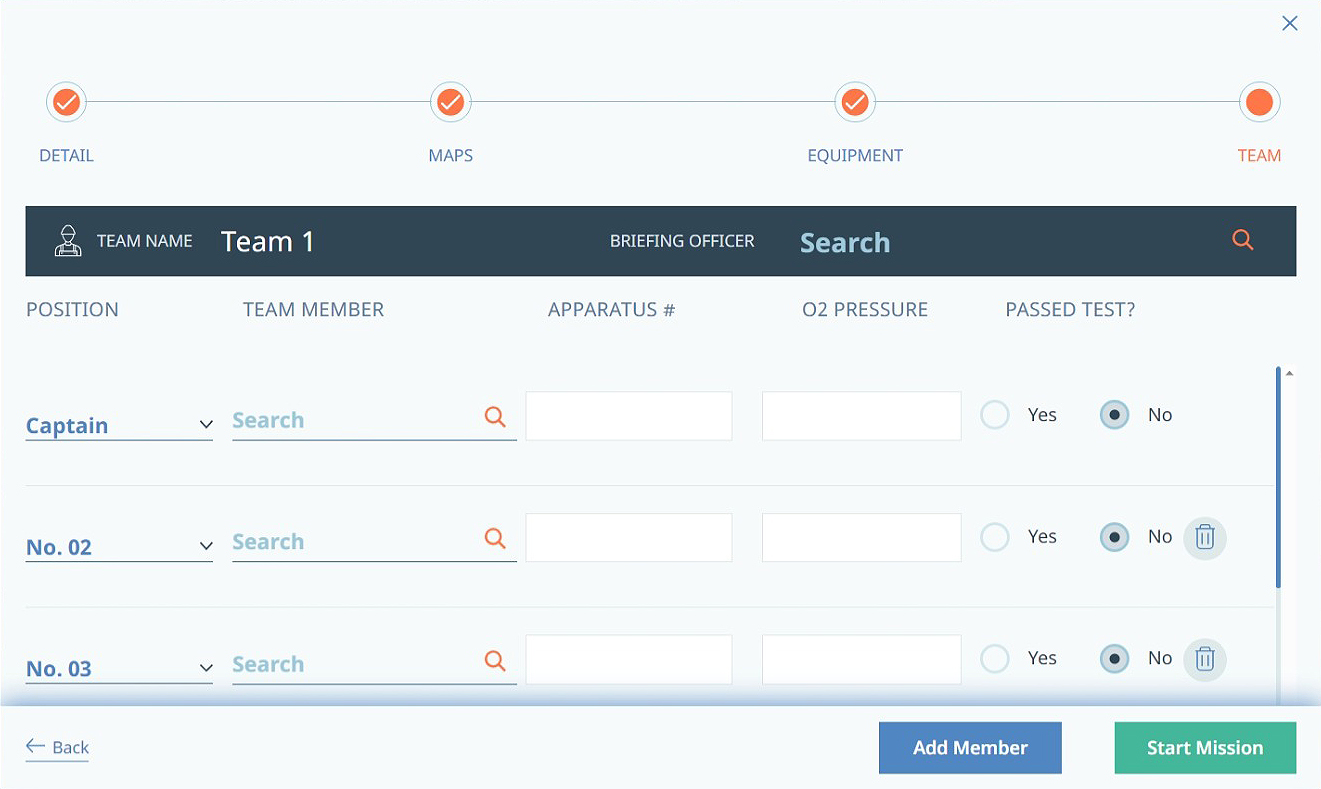Close the dialog with the X icon
This screenshot has width=1321, height=789.
coord(1290,24)
